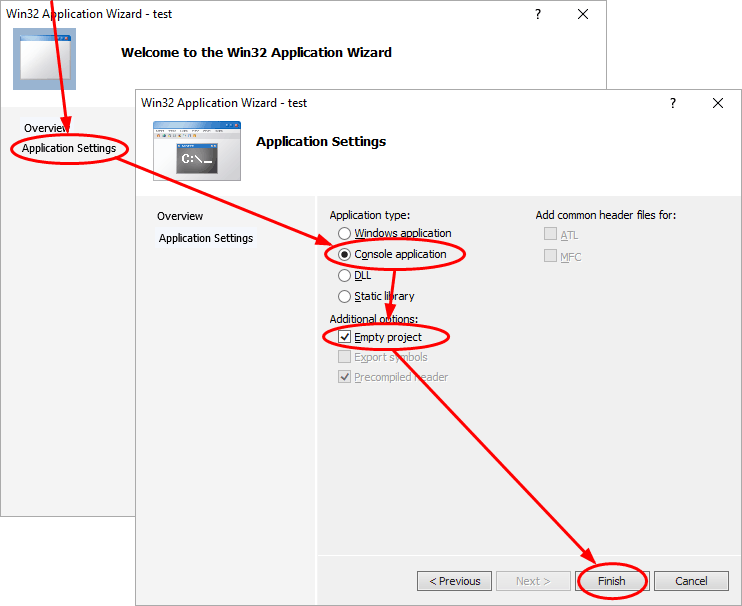The height and width of the screenshot is (606, 742).
Task: Enable MFC header files checkbox
Action: point(550,256)
